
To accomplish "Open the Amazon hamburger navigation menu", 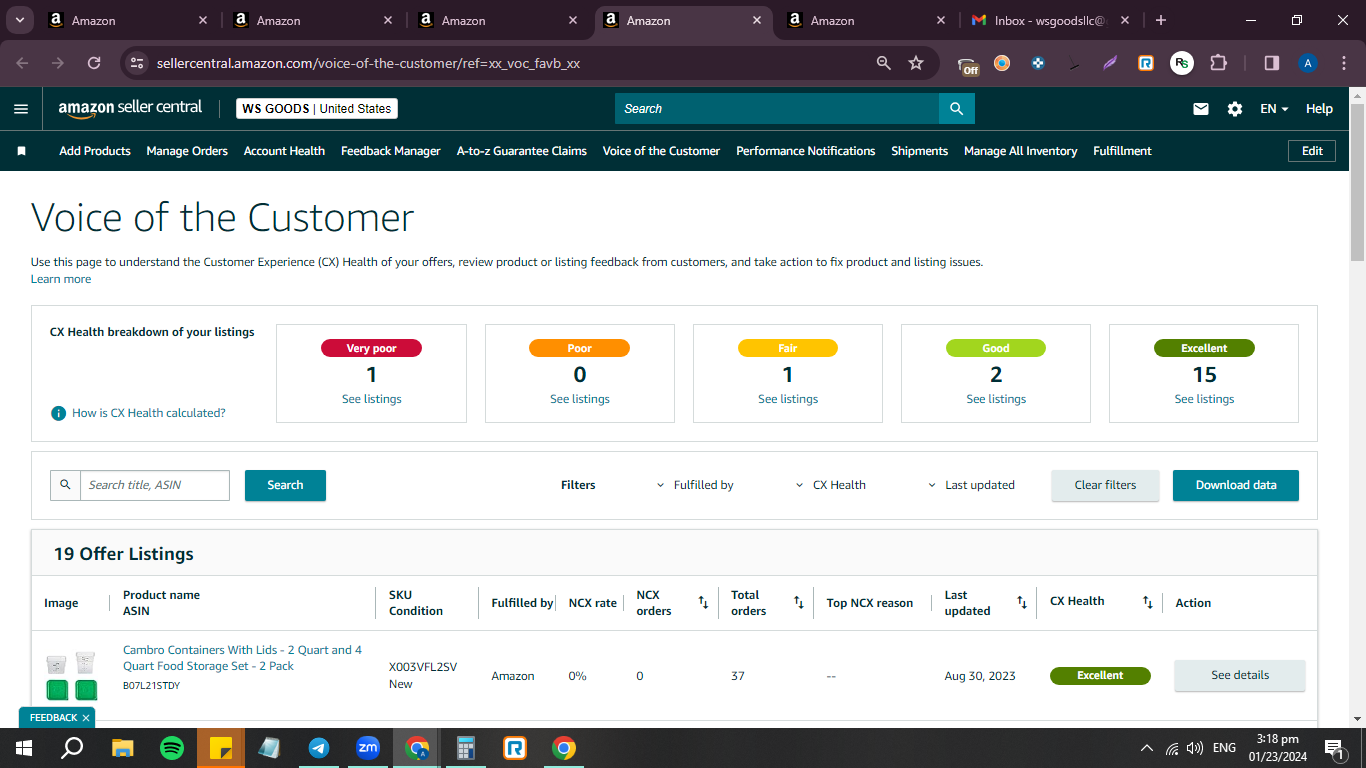I will tap(21, 109).
